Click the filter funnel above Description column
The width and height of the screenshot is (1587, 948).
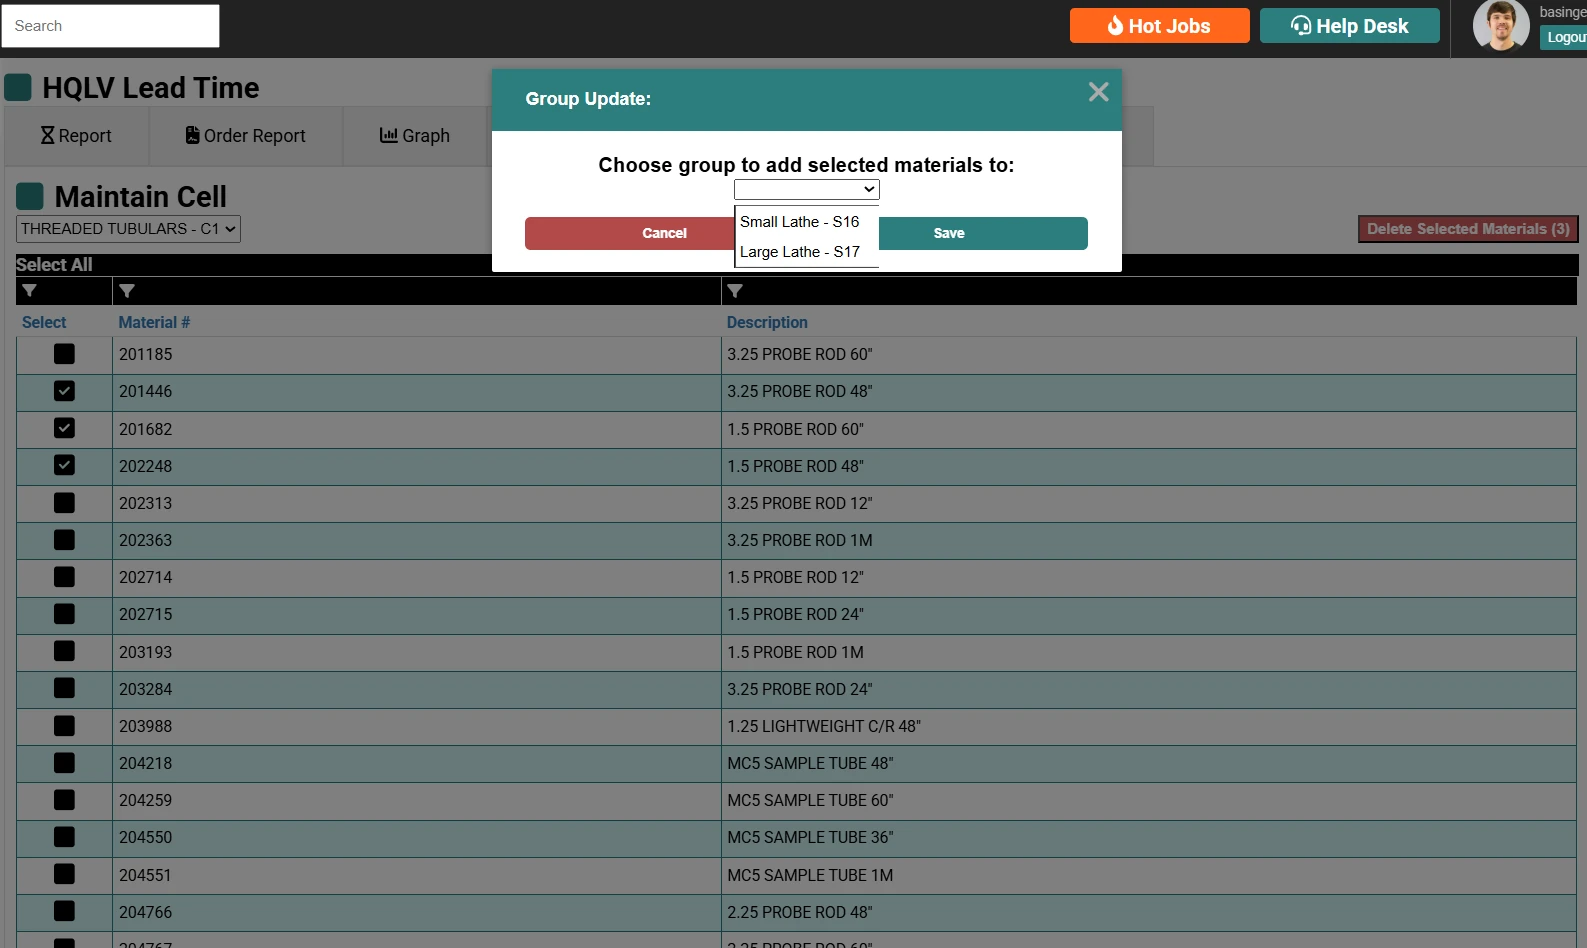click(x=735, y=291)
